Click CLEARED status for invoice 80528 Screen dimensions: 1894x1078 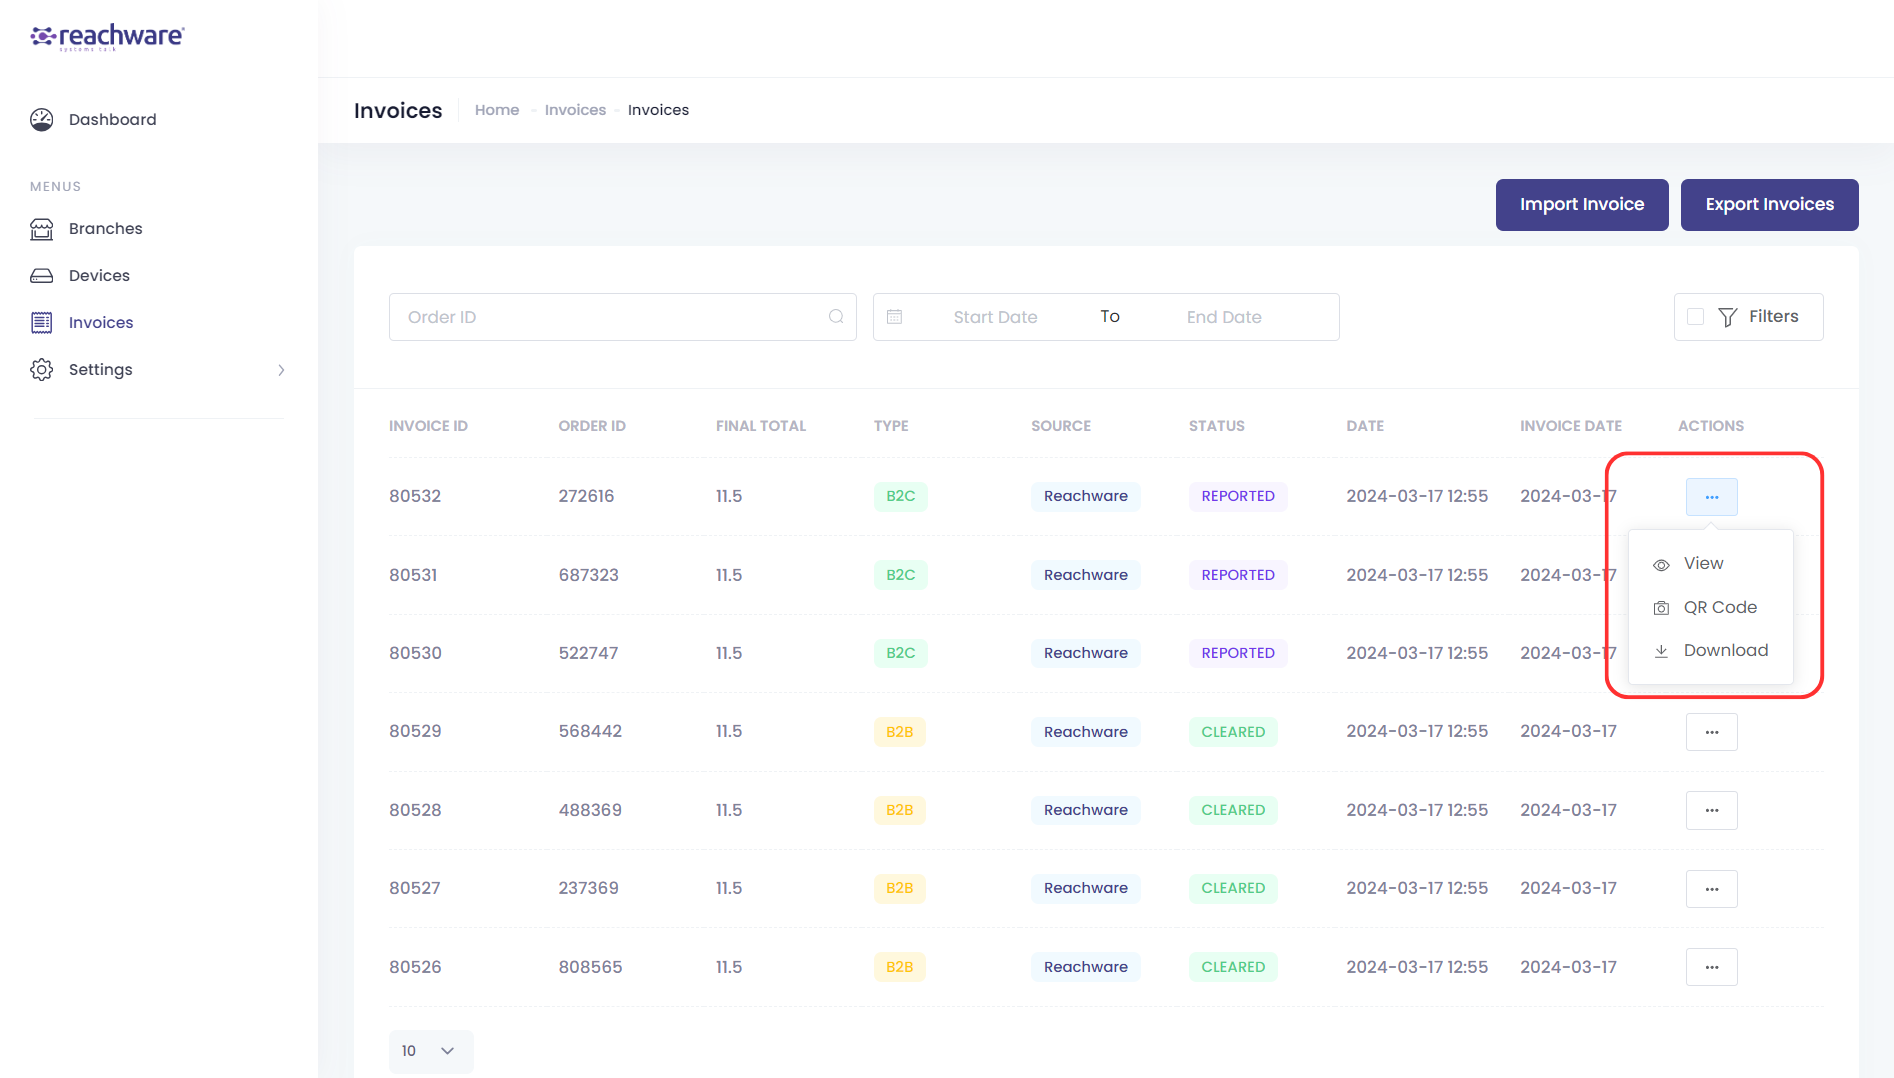(1233, 810)
